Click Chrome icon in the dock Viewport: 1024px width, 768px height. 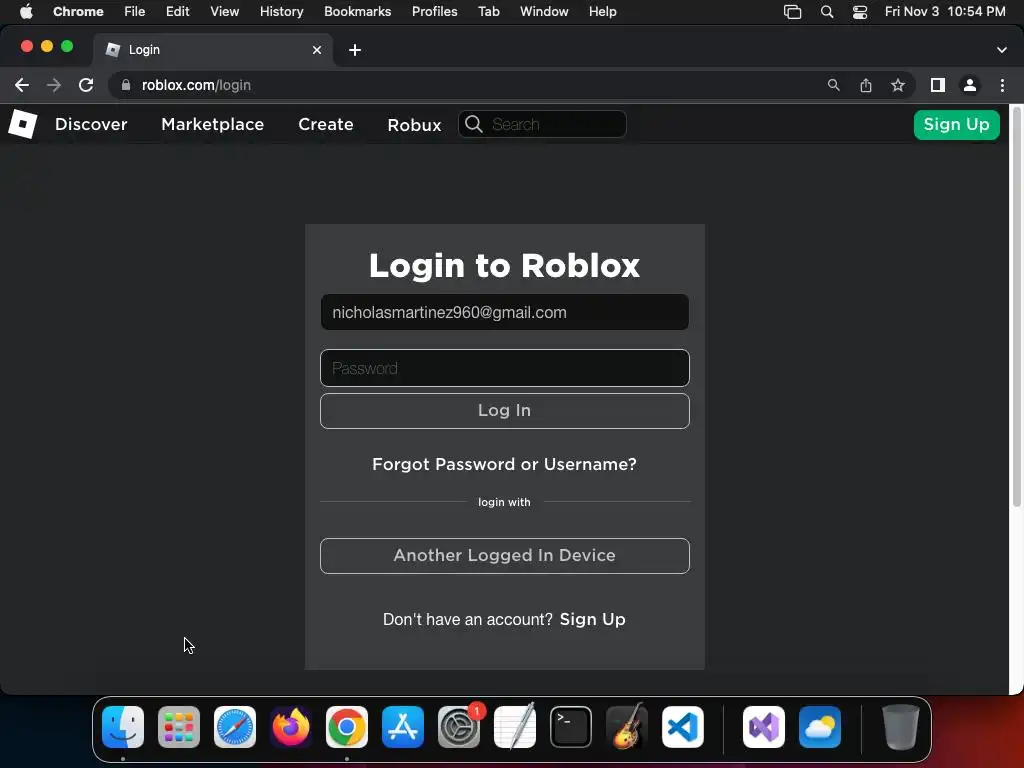[x=347, y=727]
